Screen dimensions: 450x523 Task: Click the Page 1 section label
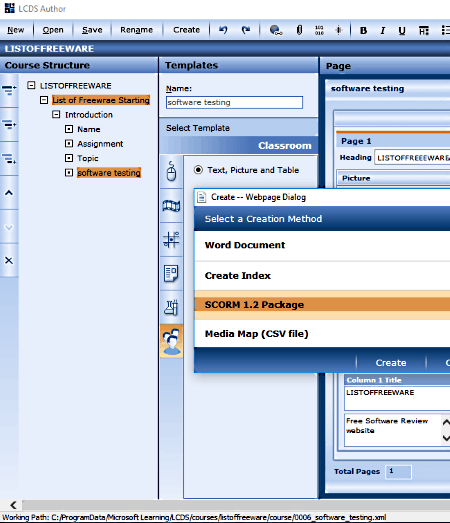356,141
